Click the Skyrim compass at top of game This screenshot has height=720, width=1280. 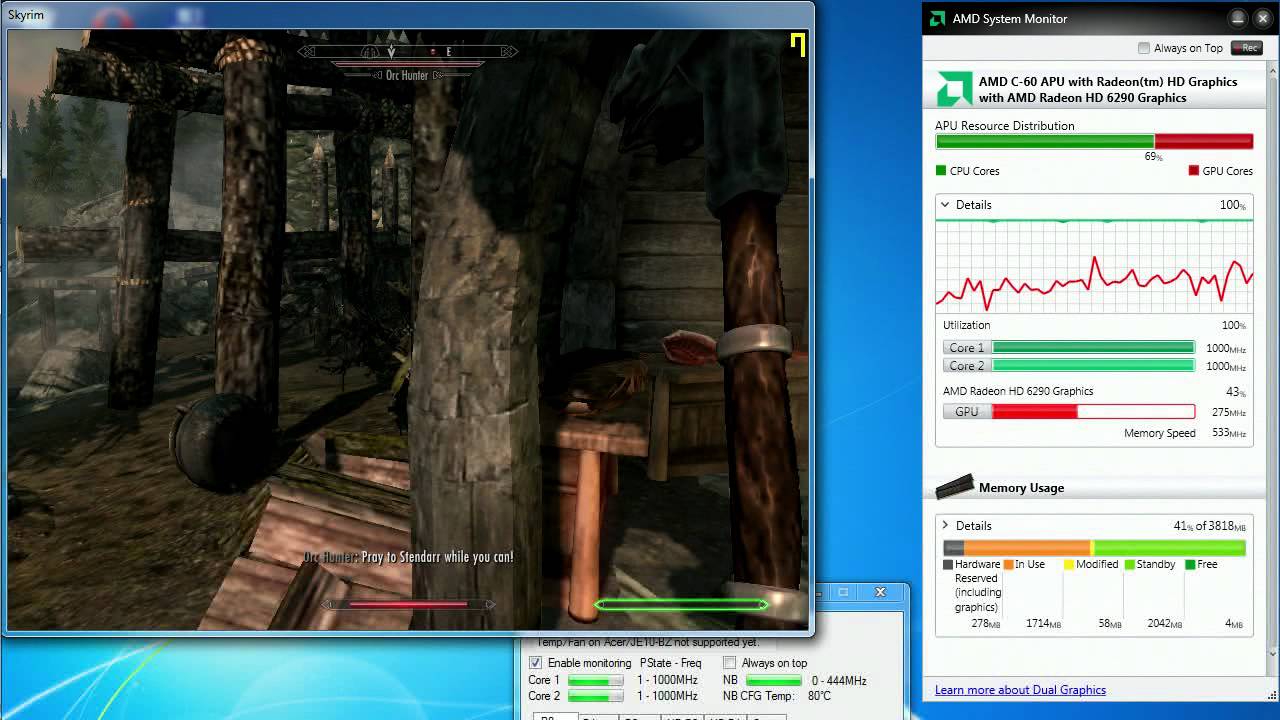tap(408, 51)
